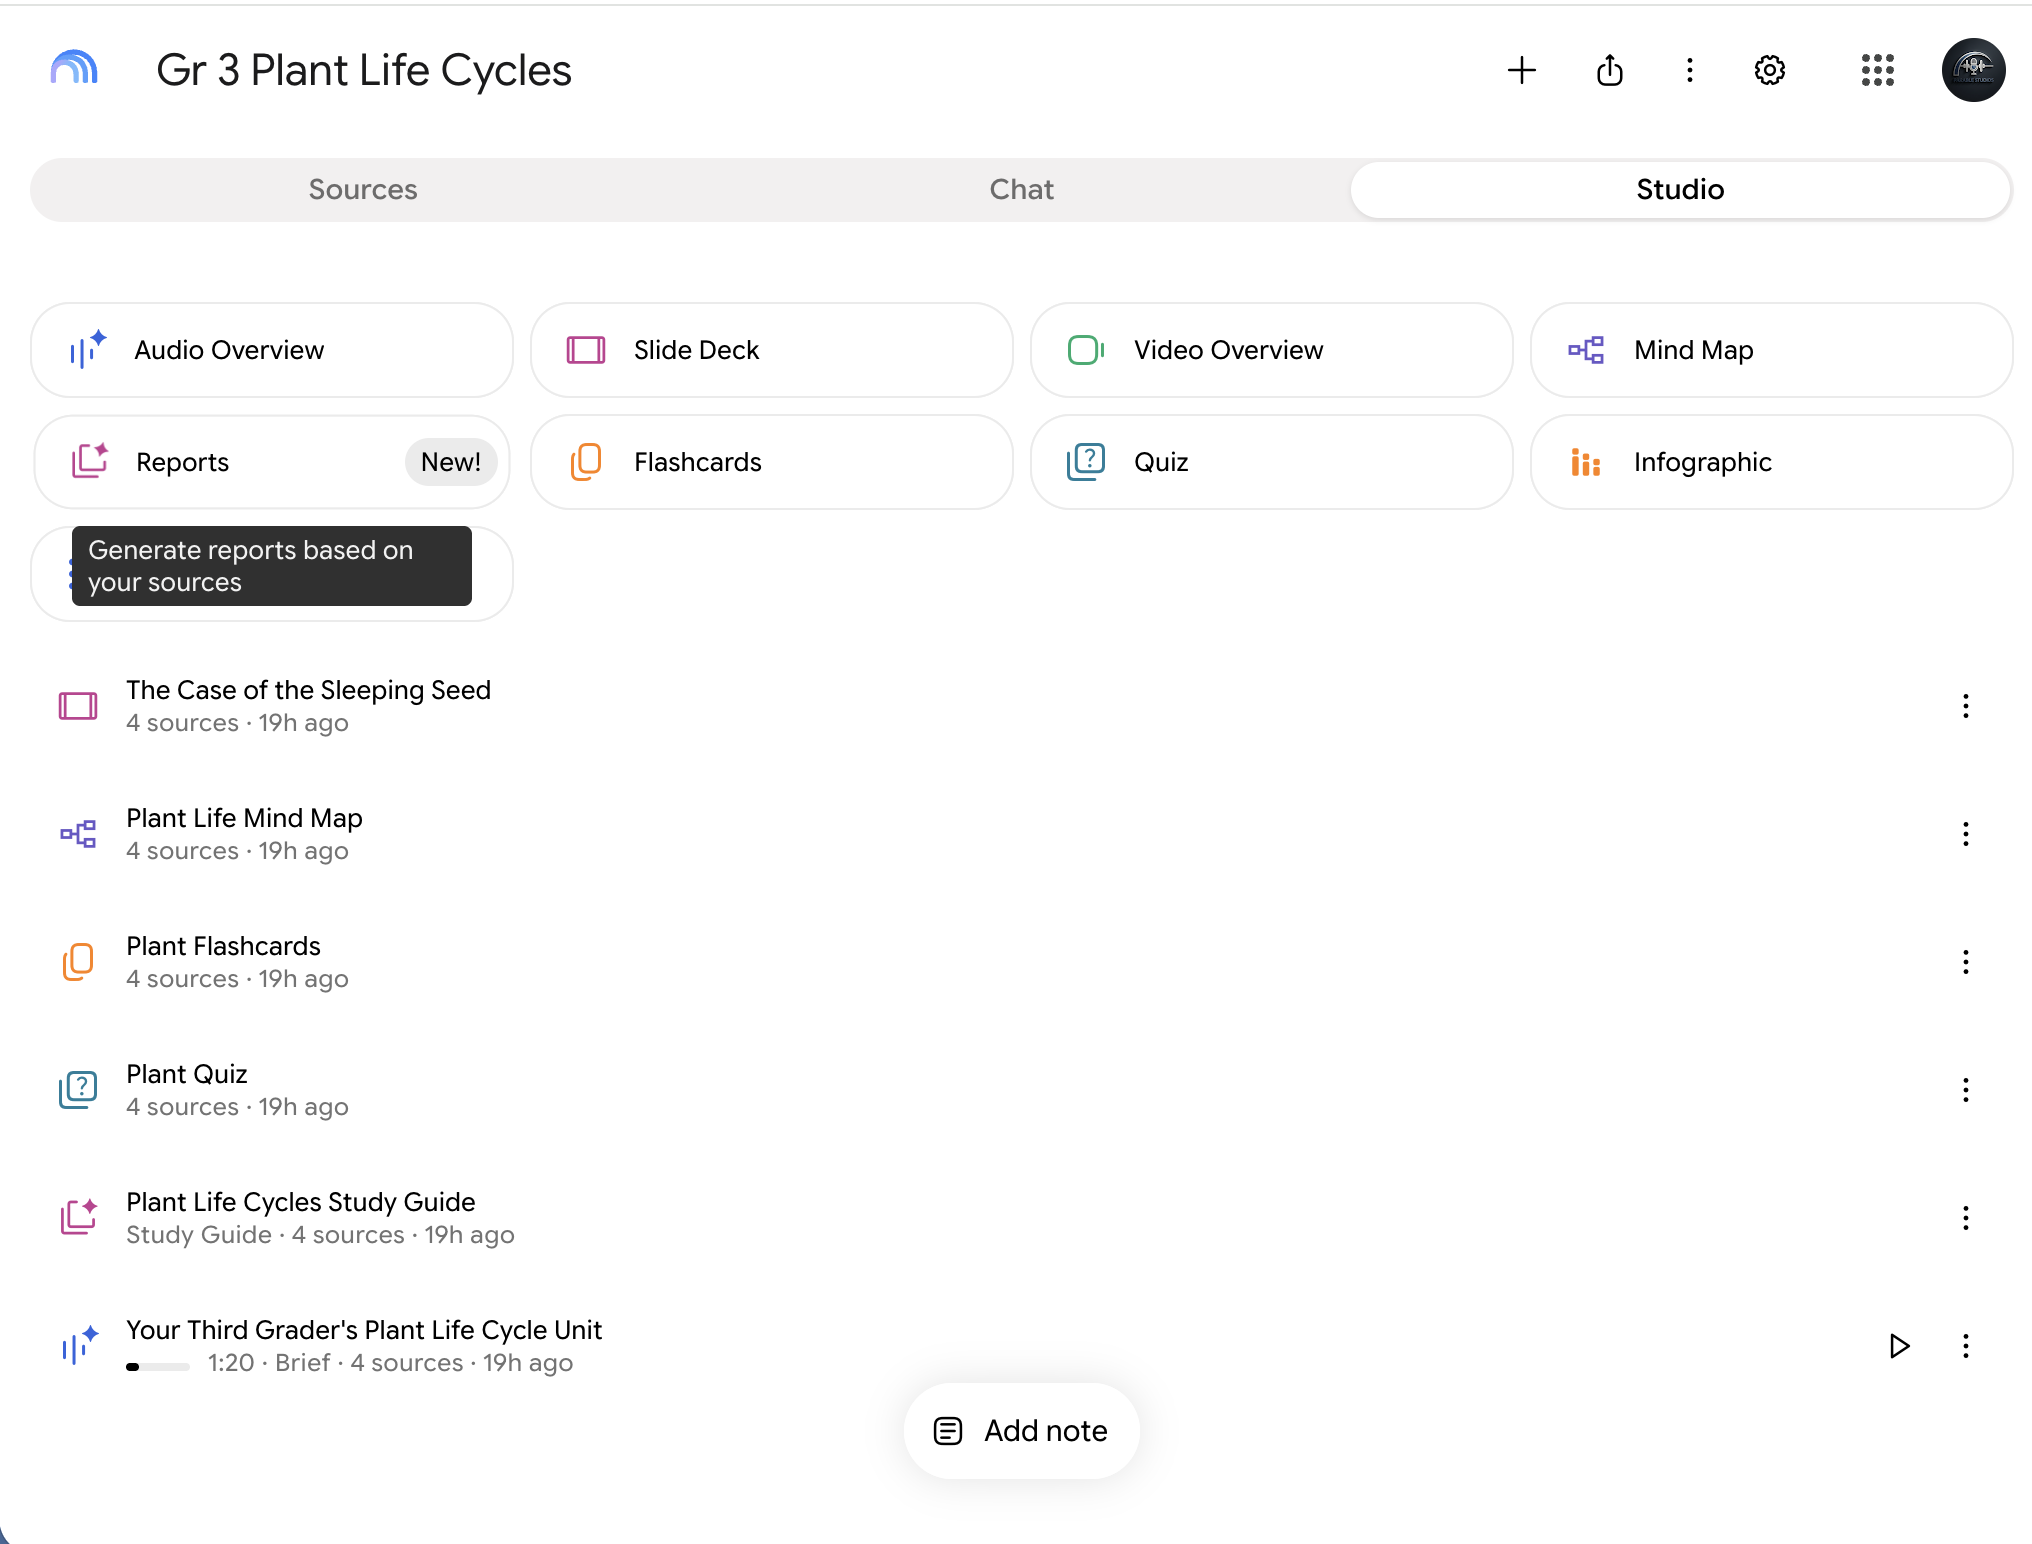Viewport: 2032px width, 1544px height.
Task: Click the plus icon to create a notebook
Action: (1522, 70)
